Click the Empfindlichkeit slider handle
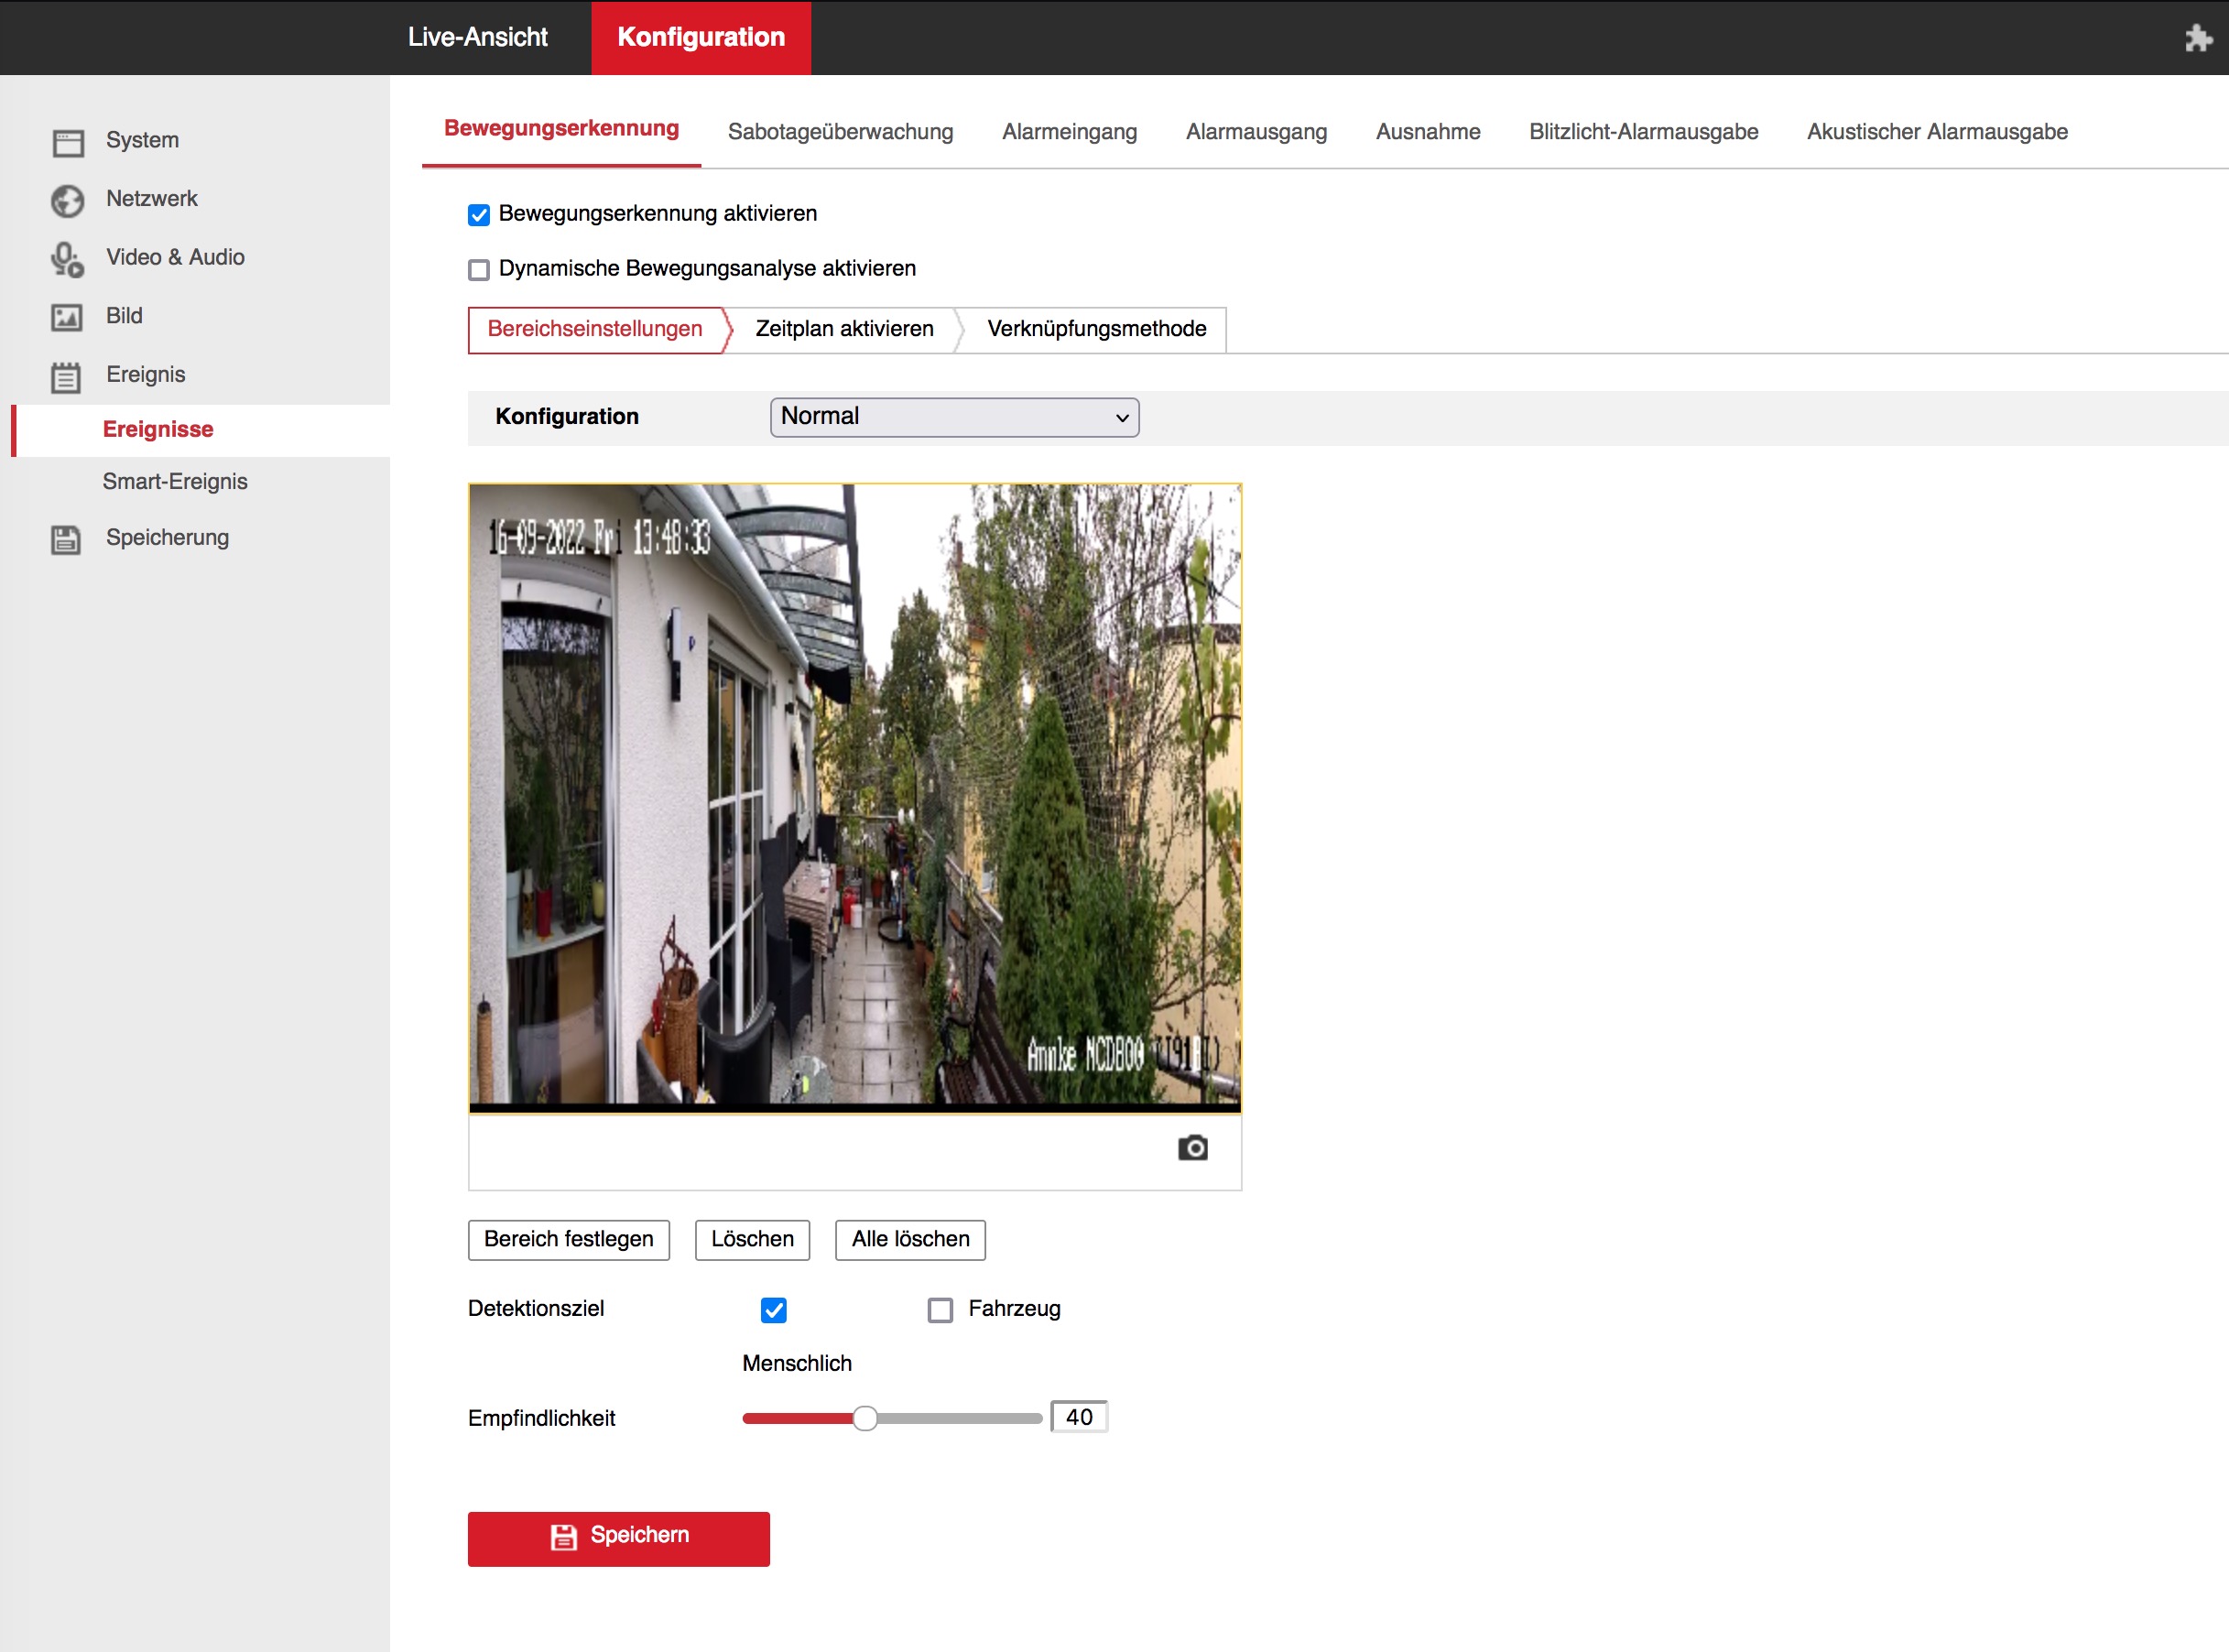This screenshot has width=2229, height=1652. pyautogui.click(x=865, y=1418)
